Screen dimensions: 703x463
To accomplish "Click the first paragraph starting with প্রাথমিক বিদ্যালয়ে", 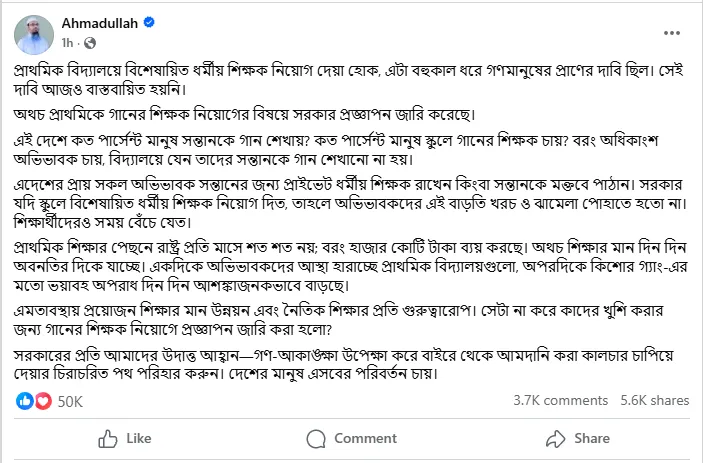I will [x=348, y=80].
